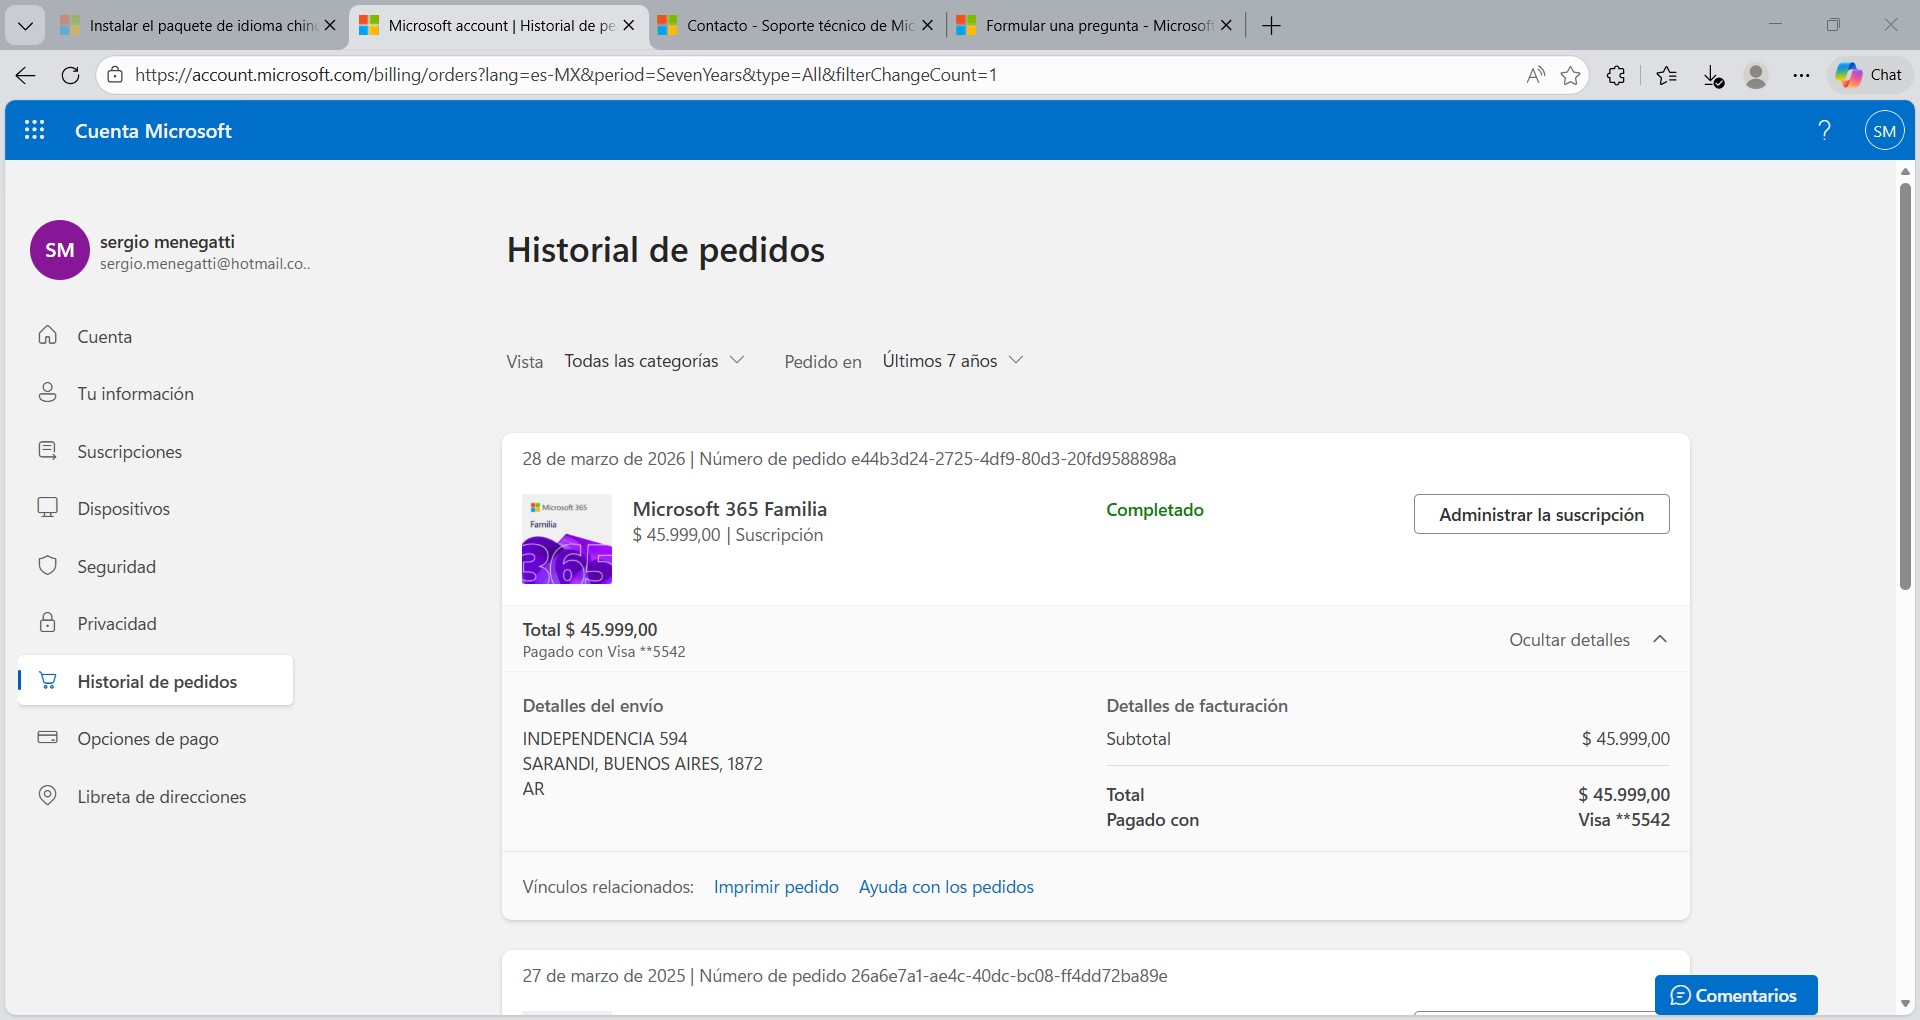Screen dimensions: 1920x1020
Task: Open Libreta de direcciones in the sidebar
Action: point(155,797)
